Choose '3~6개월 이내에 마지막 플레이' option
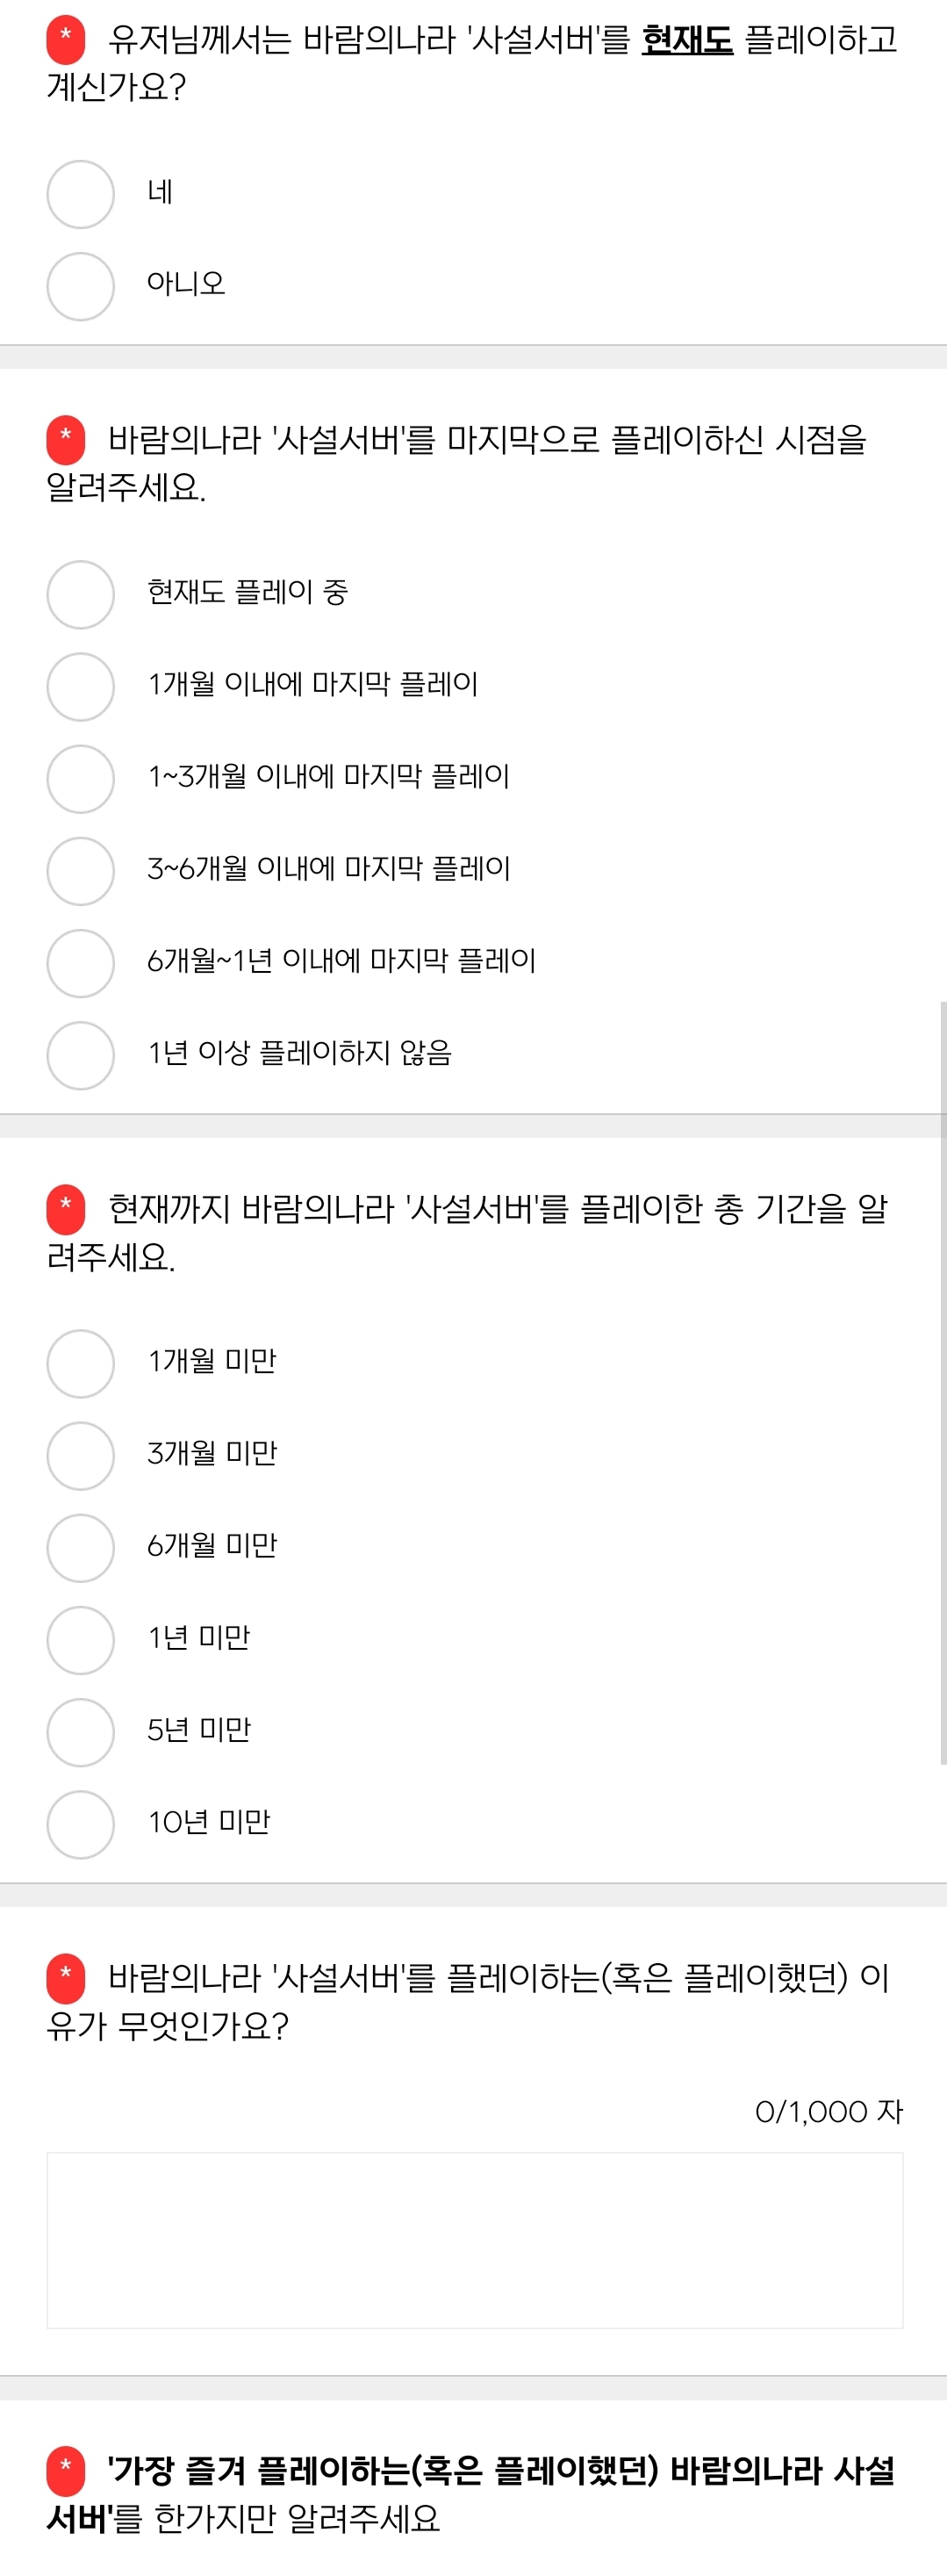947x2576 pixels. click(81, 870)
